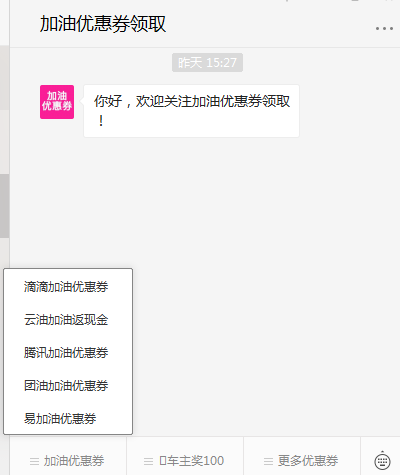Click the list icon beside 车主奖100
The width and height of the screenshot is (400, 475).
pyautogui.click(x=148, y=461)
